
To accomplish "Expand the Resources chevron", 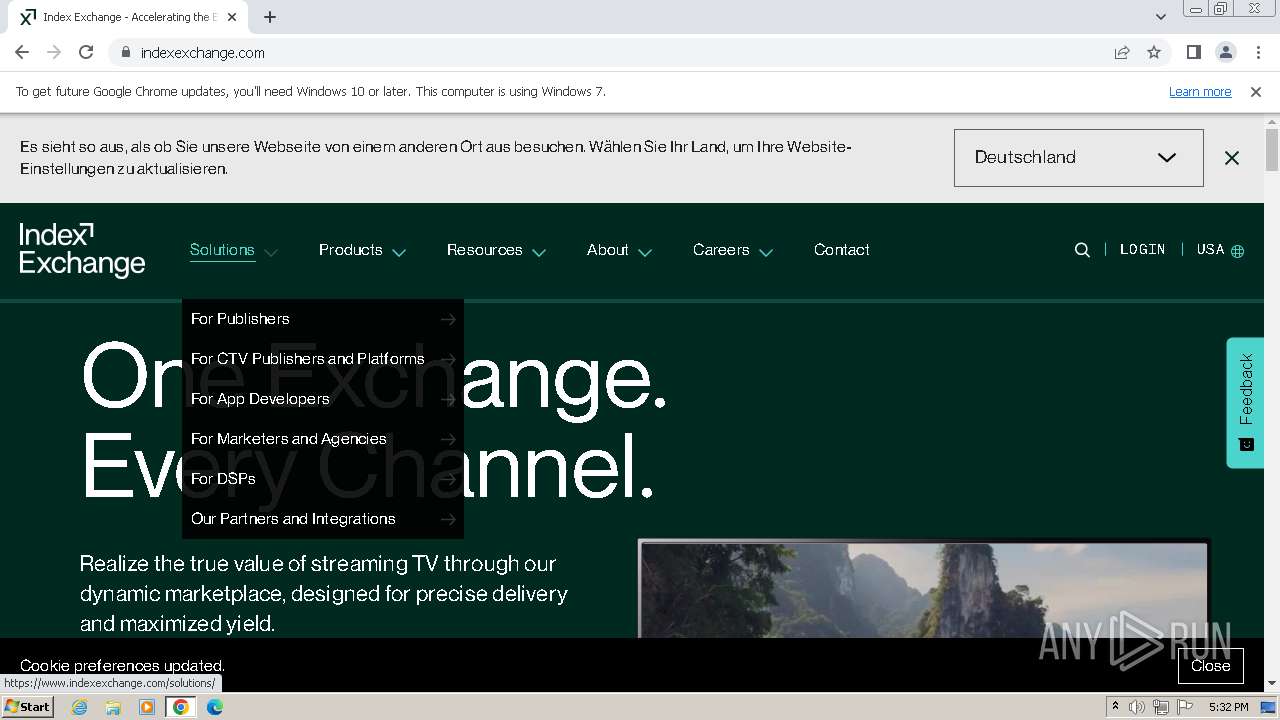I will pos(539,252).
